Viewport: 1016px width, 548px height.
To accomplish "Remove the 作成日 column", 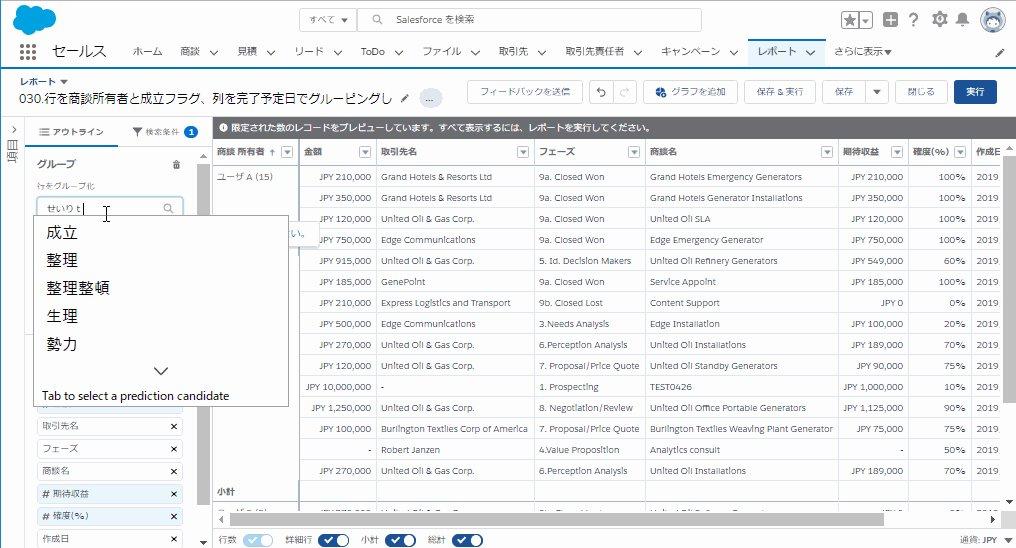I will 174,539.
